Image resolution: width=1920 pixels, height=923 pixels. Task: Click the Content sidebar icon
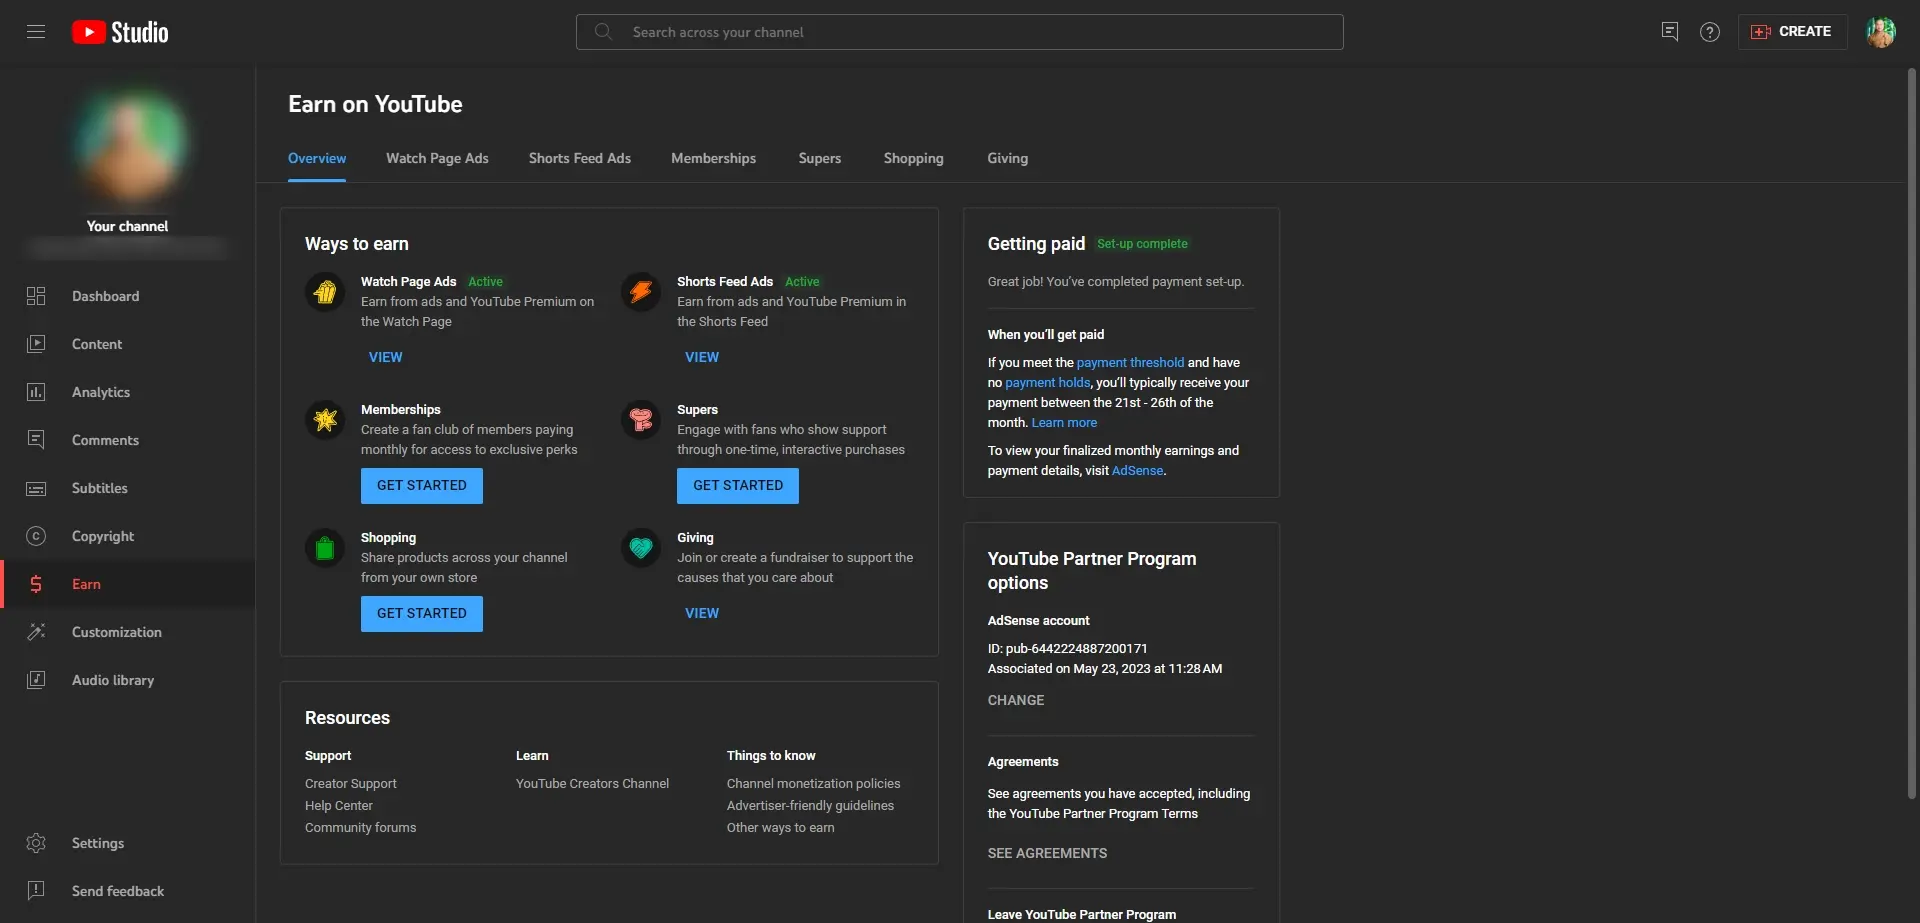pos(36,344)
